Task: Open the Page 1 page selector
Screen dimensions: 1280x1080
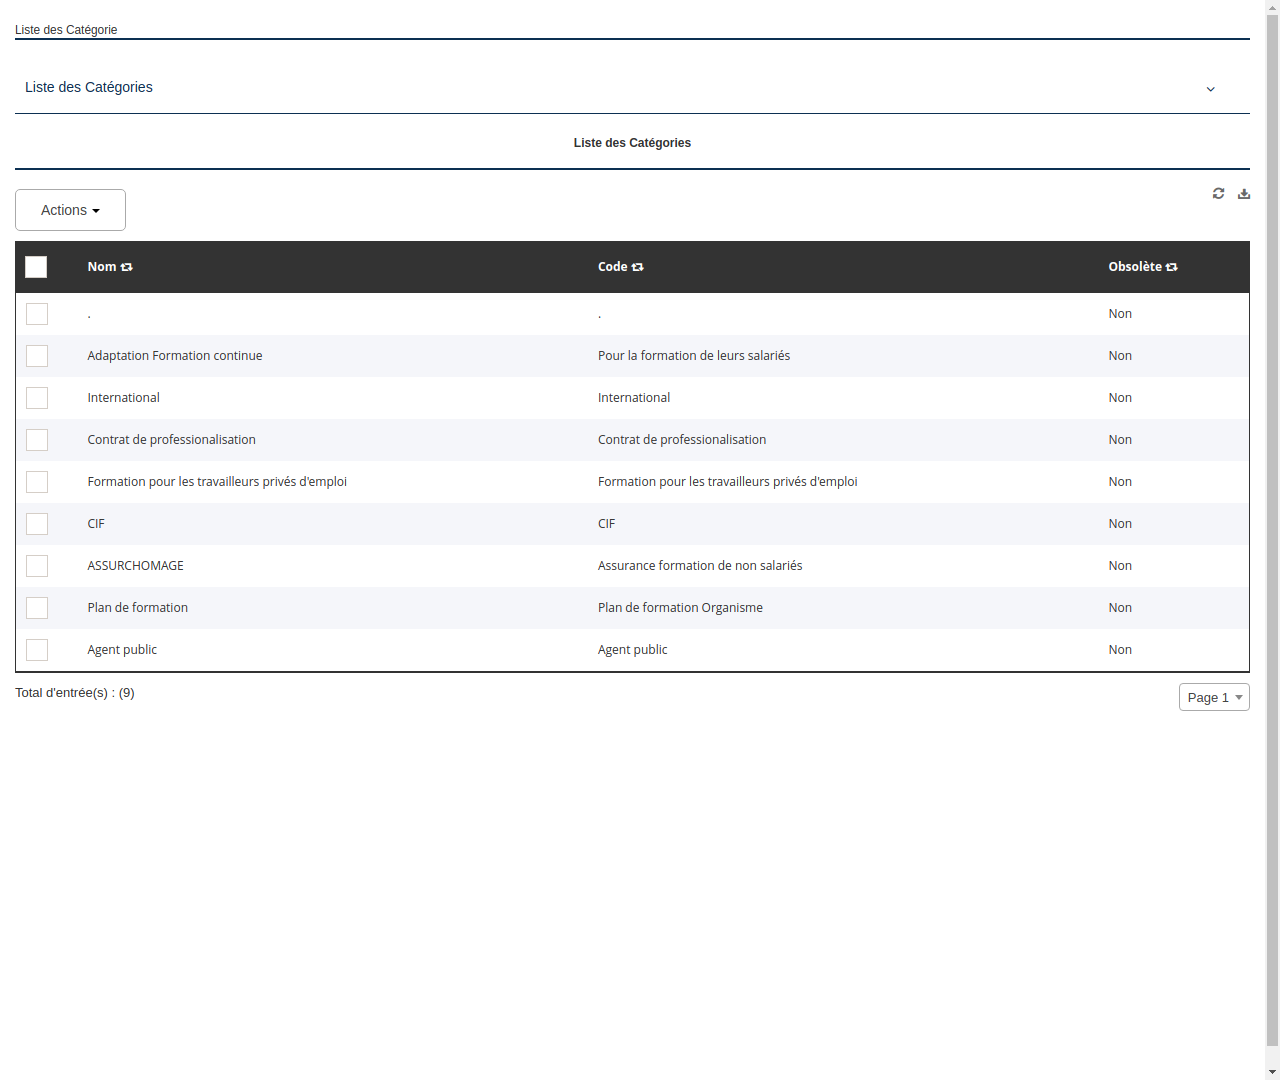Action: coord(1214,697)
